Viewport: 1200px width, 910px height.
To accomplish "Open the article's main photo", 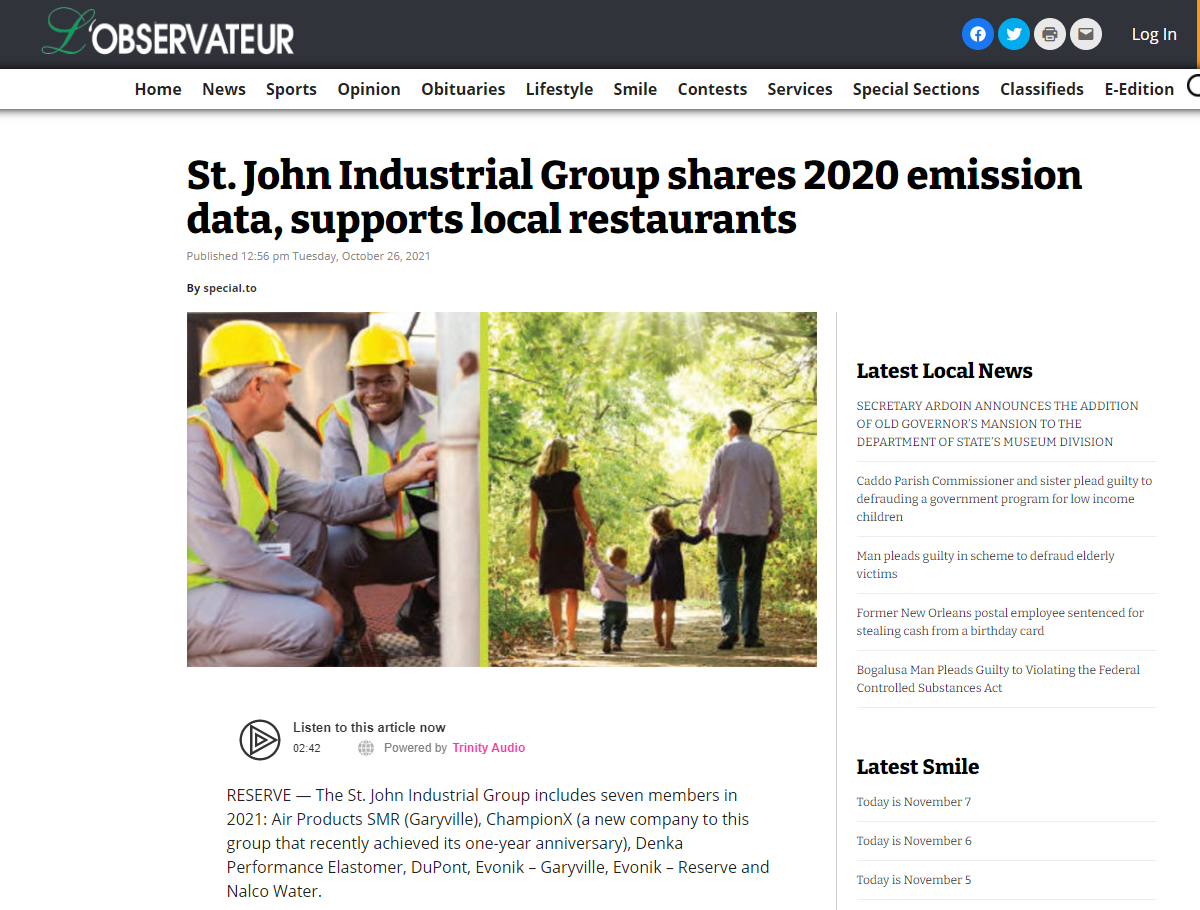I will 501,489.
